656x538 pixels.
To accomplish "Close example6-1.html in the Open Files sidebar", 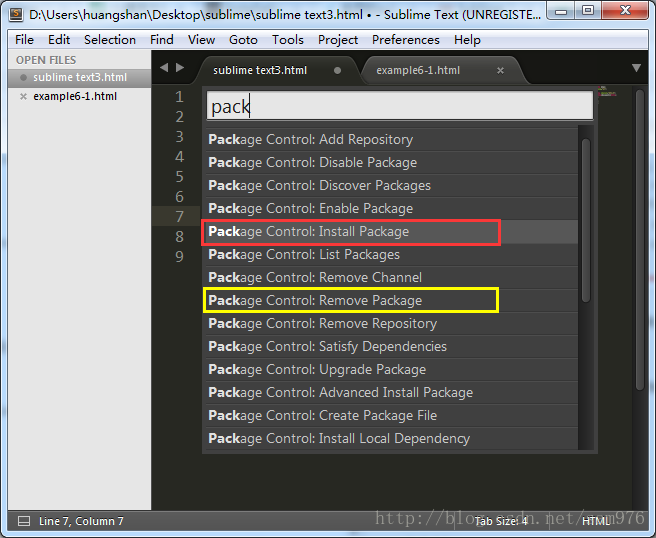I will point(23,97).
